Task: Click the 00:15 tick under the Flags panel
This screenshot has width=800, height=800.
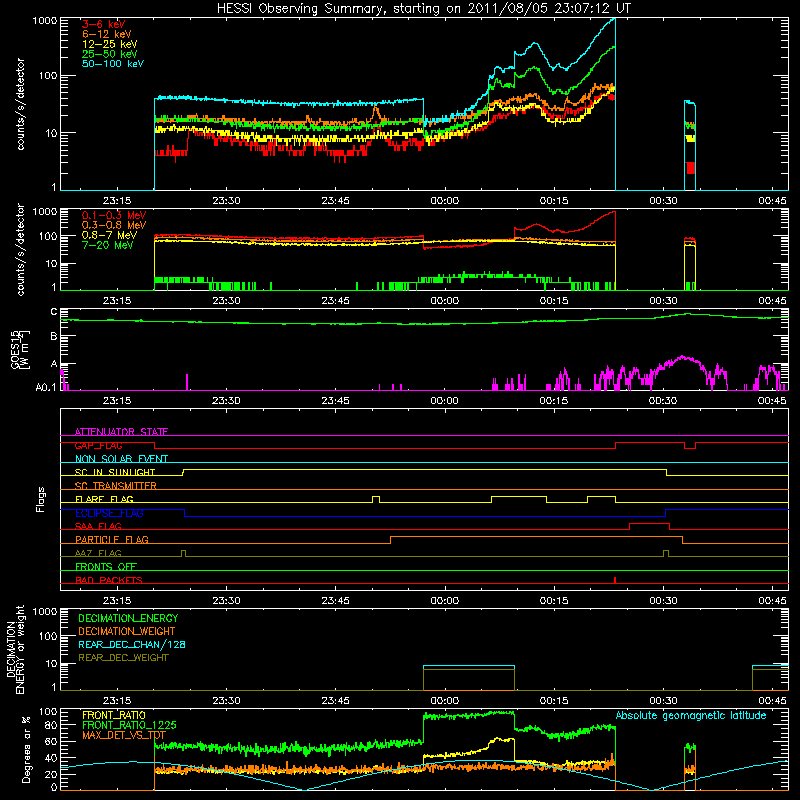Action: tap(554, 600)
